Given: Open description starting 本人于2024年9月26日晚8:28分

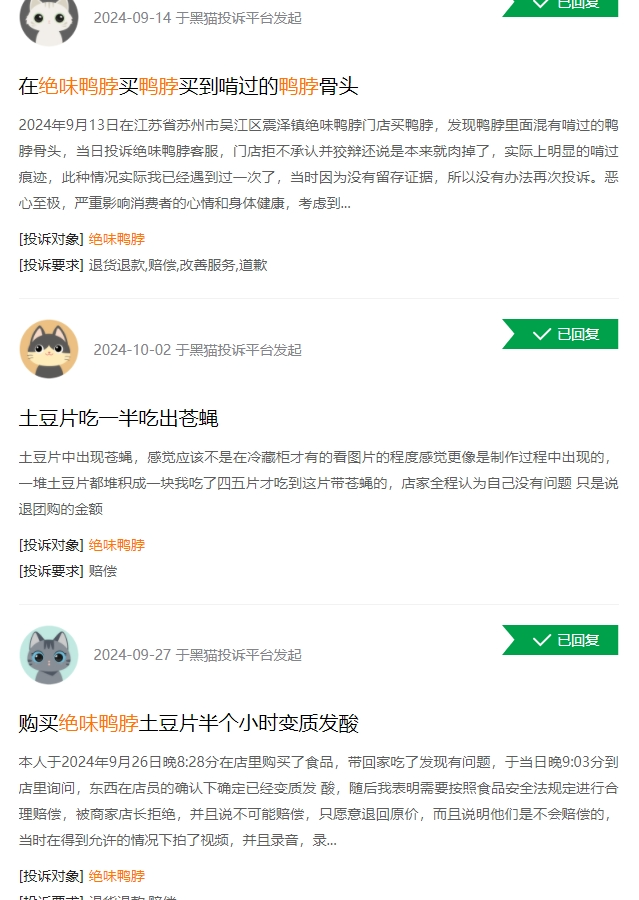Looking at the screenshot, I should pos(319,801).
